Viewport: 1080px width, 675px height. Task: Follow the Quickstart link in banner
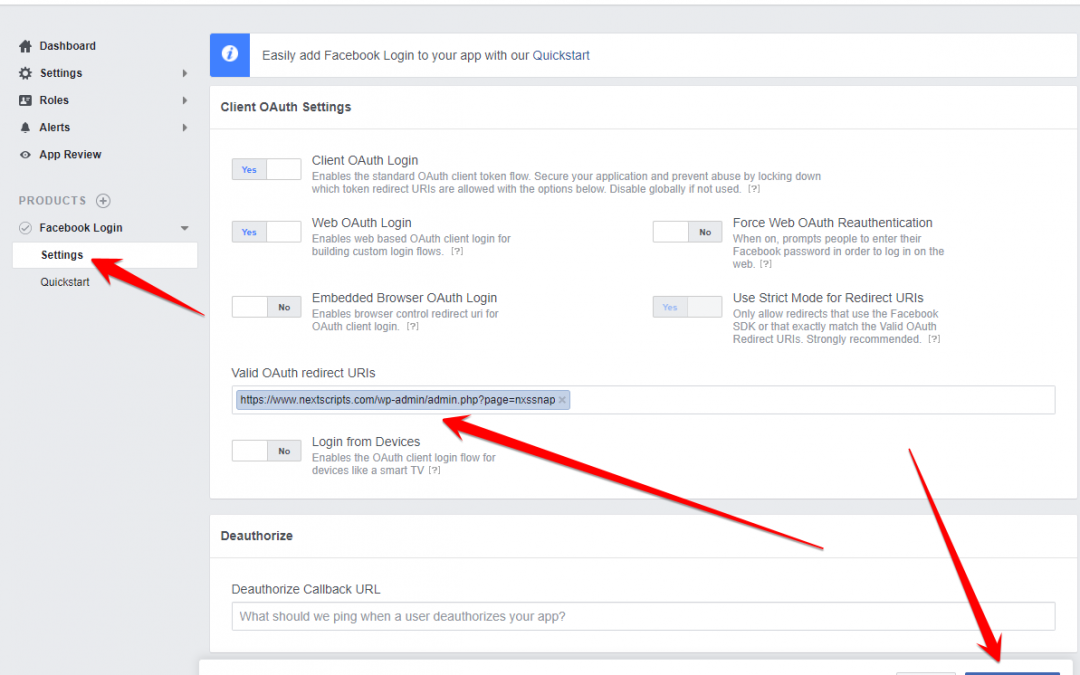561,56
